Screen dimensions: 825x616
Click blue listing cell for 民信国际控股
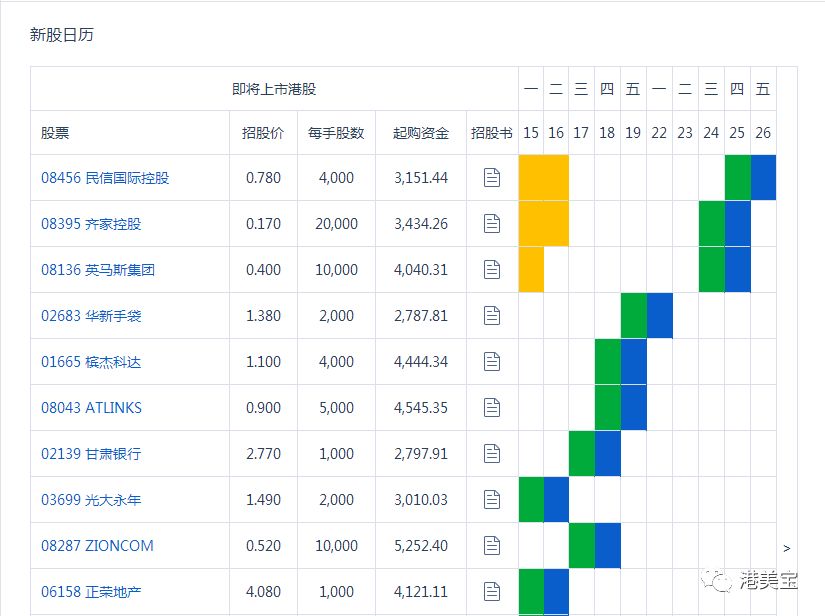point(763,178)
